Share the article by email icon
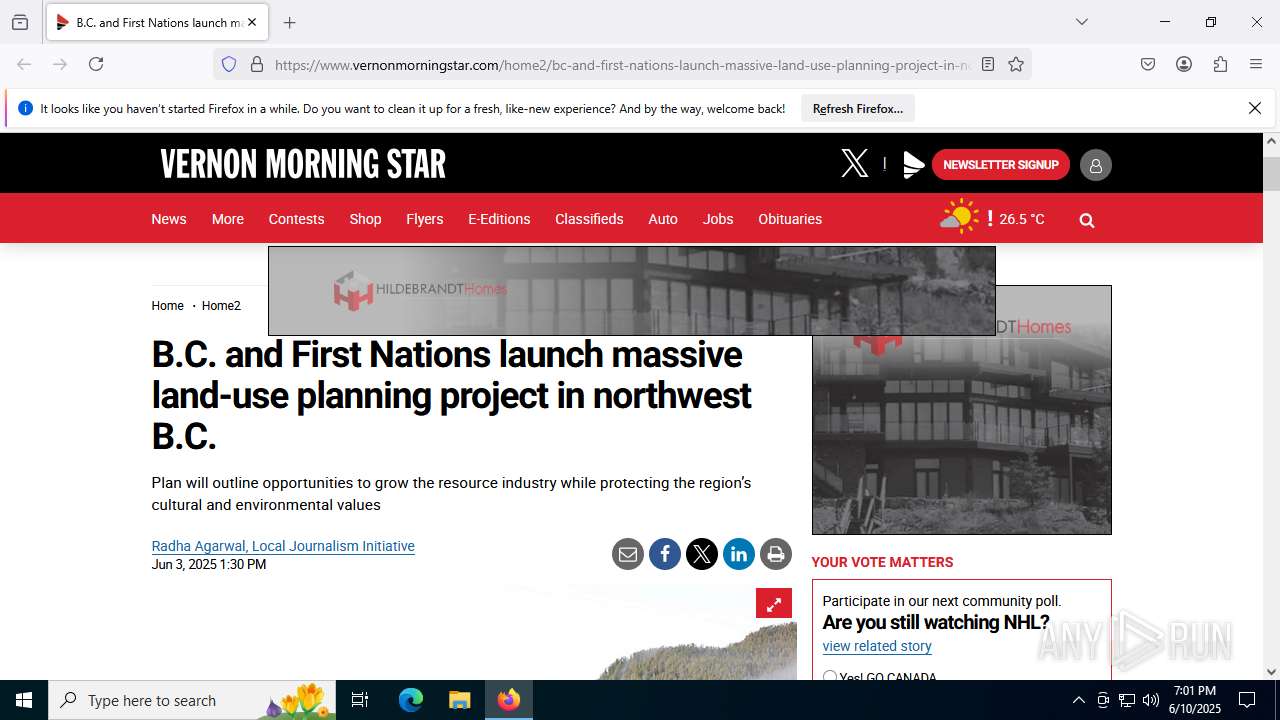The width and height of the screenshot is (1280, 720). coord(628,554)
